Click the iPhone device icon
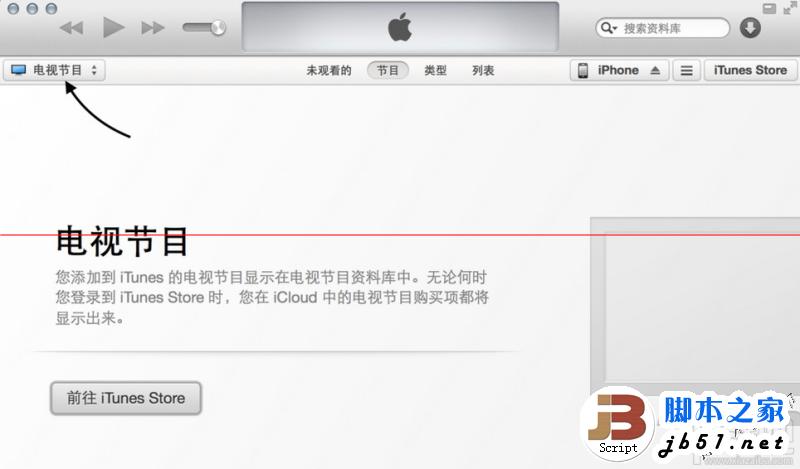Image resolution: width=800 pixels, height=469 pixels. click(583, 70)
